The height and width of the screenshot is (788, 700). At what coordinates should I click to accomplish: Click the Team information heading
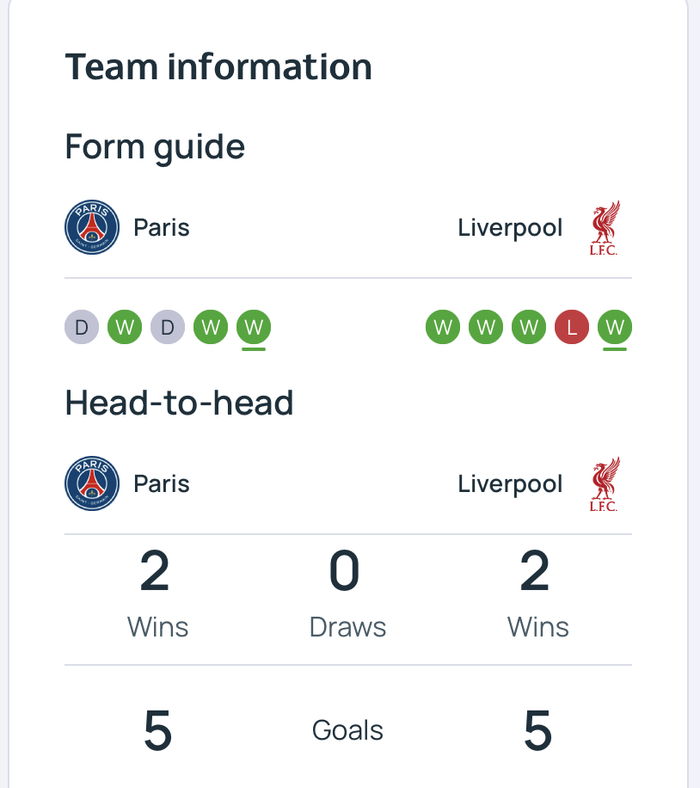pos(218,67)
